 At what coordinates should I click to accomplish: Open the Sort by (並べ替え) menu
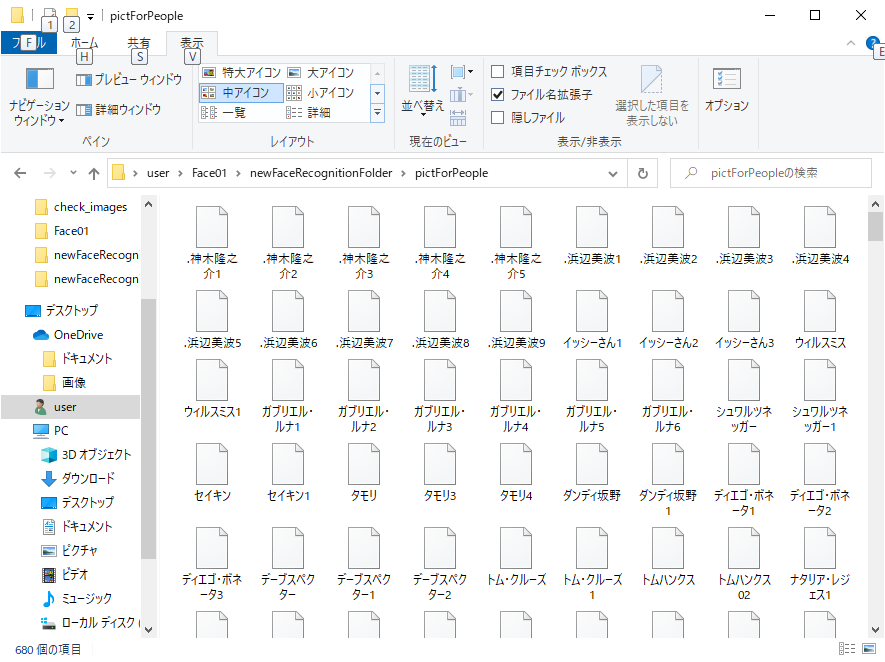coord(423,90)
